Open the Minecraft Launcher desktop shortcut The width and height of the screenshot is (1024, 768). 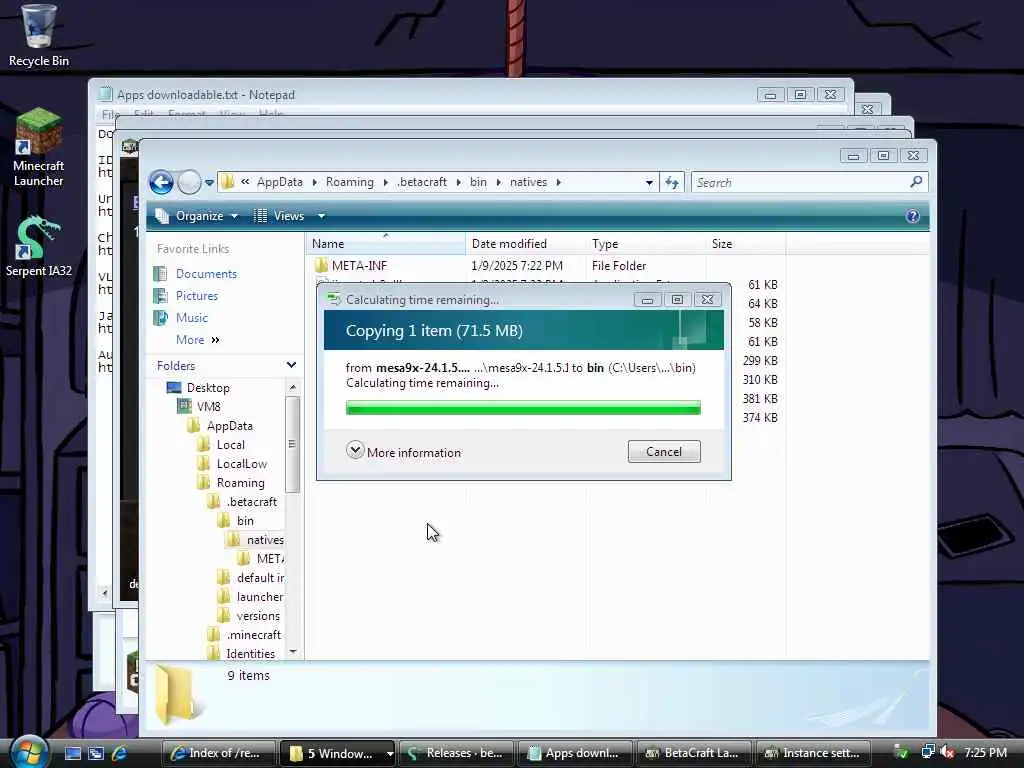pyautogui.click(x=39, y=148)
